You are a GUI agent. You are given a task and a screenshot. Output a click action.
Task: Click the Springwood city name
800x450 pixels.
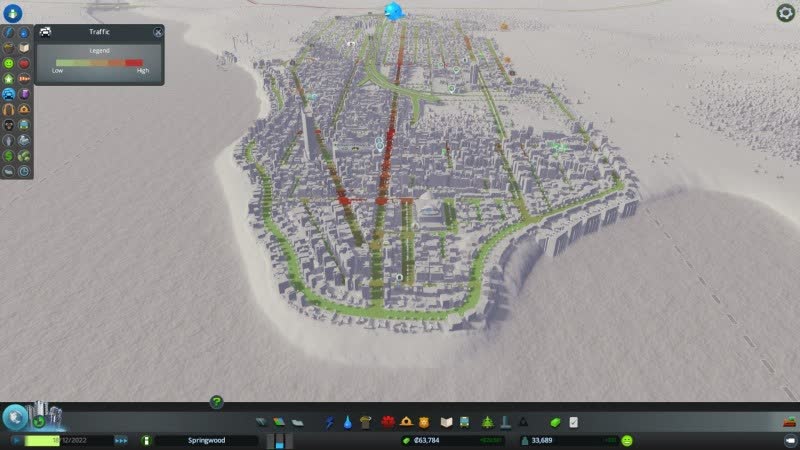tap(207, 440)
